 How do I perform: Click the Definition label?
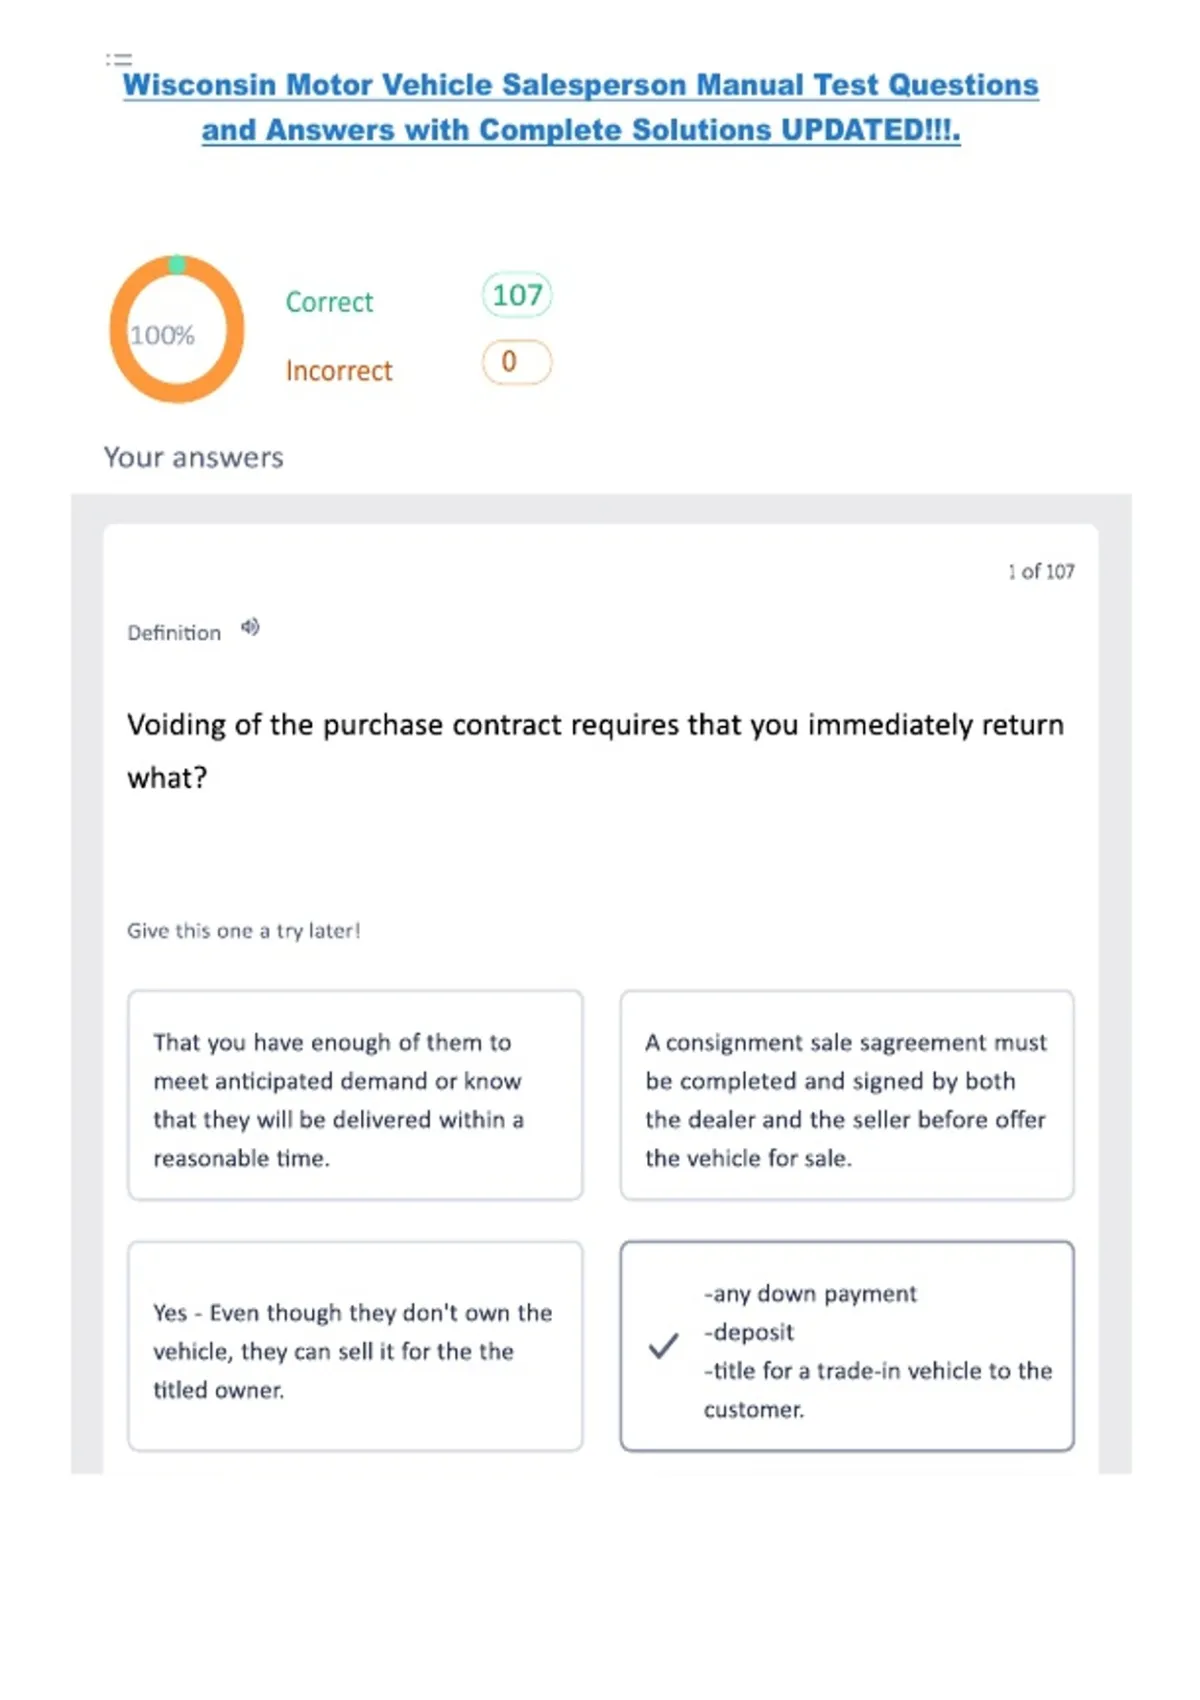click(x=174, y=633)
